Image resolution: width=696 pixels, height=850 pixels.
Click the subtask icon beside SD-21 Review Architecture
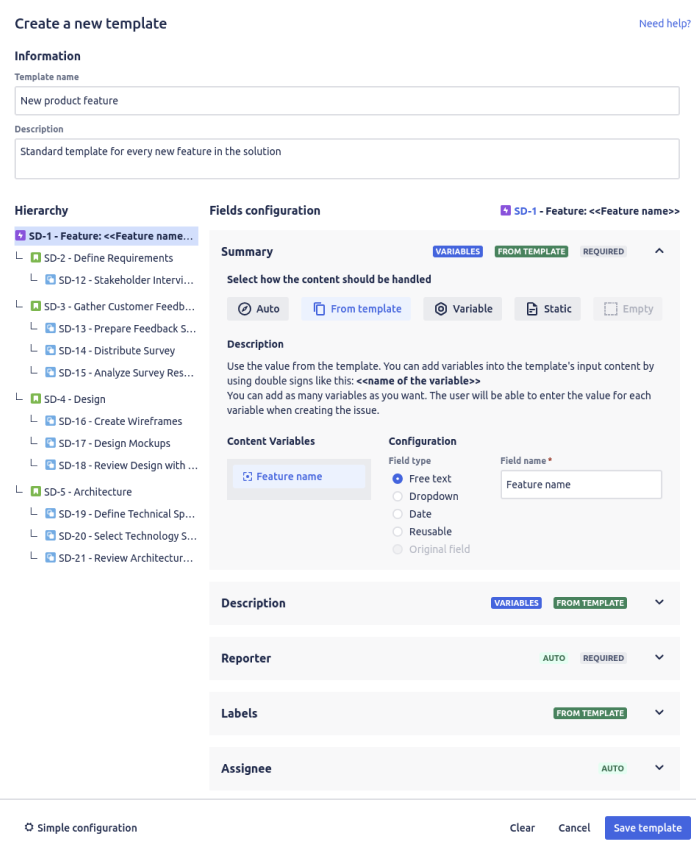tap(50, 558)
